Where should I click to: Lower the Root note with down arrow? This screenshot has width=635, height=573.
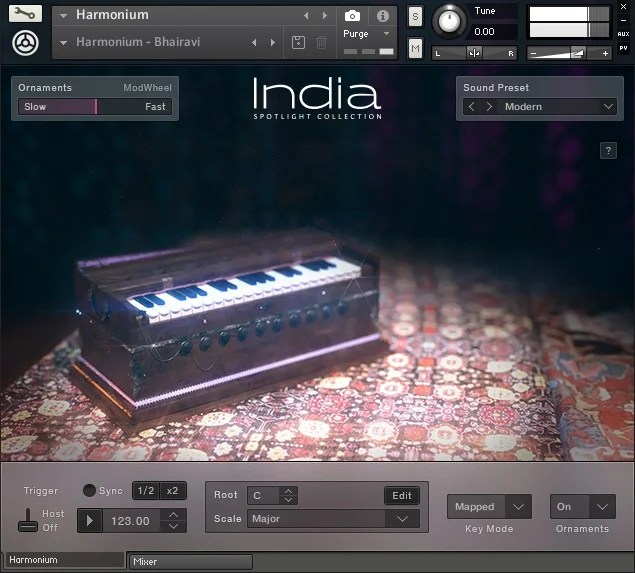[x=288, y=500]
